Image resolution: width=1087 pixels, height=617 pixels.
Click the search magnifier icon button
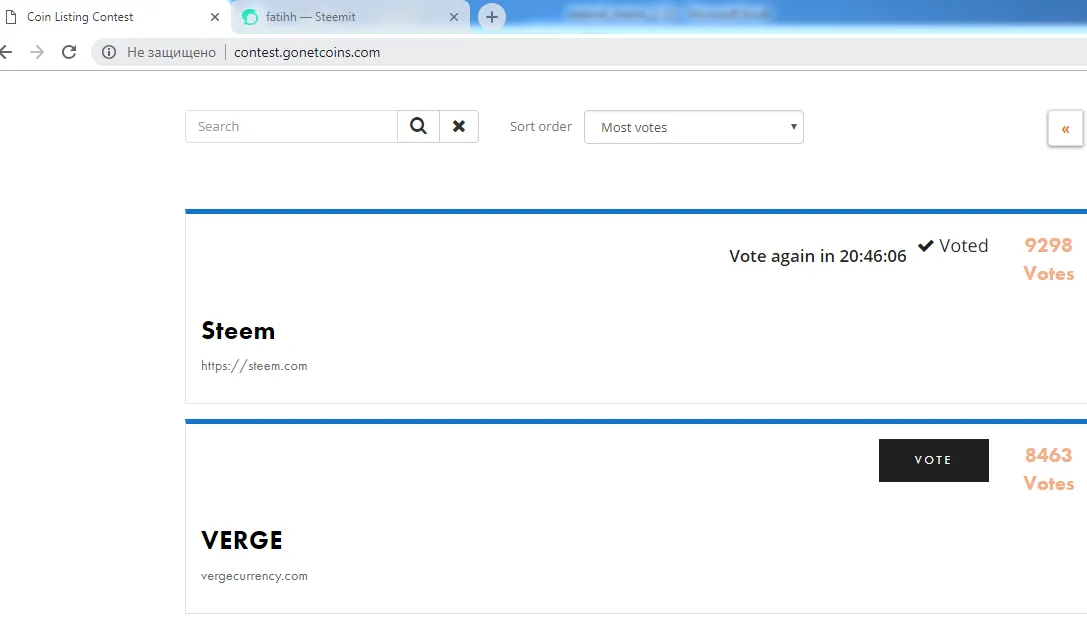pos(418,126)
